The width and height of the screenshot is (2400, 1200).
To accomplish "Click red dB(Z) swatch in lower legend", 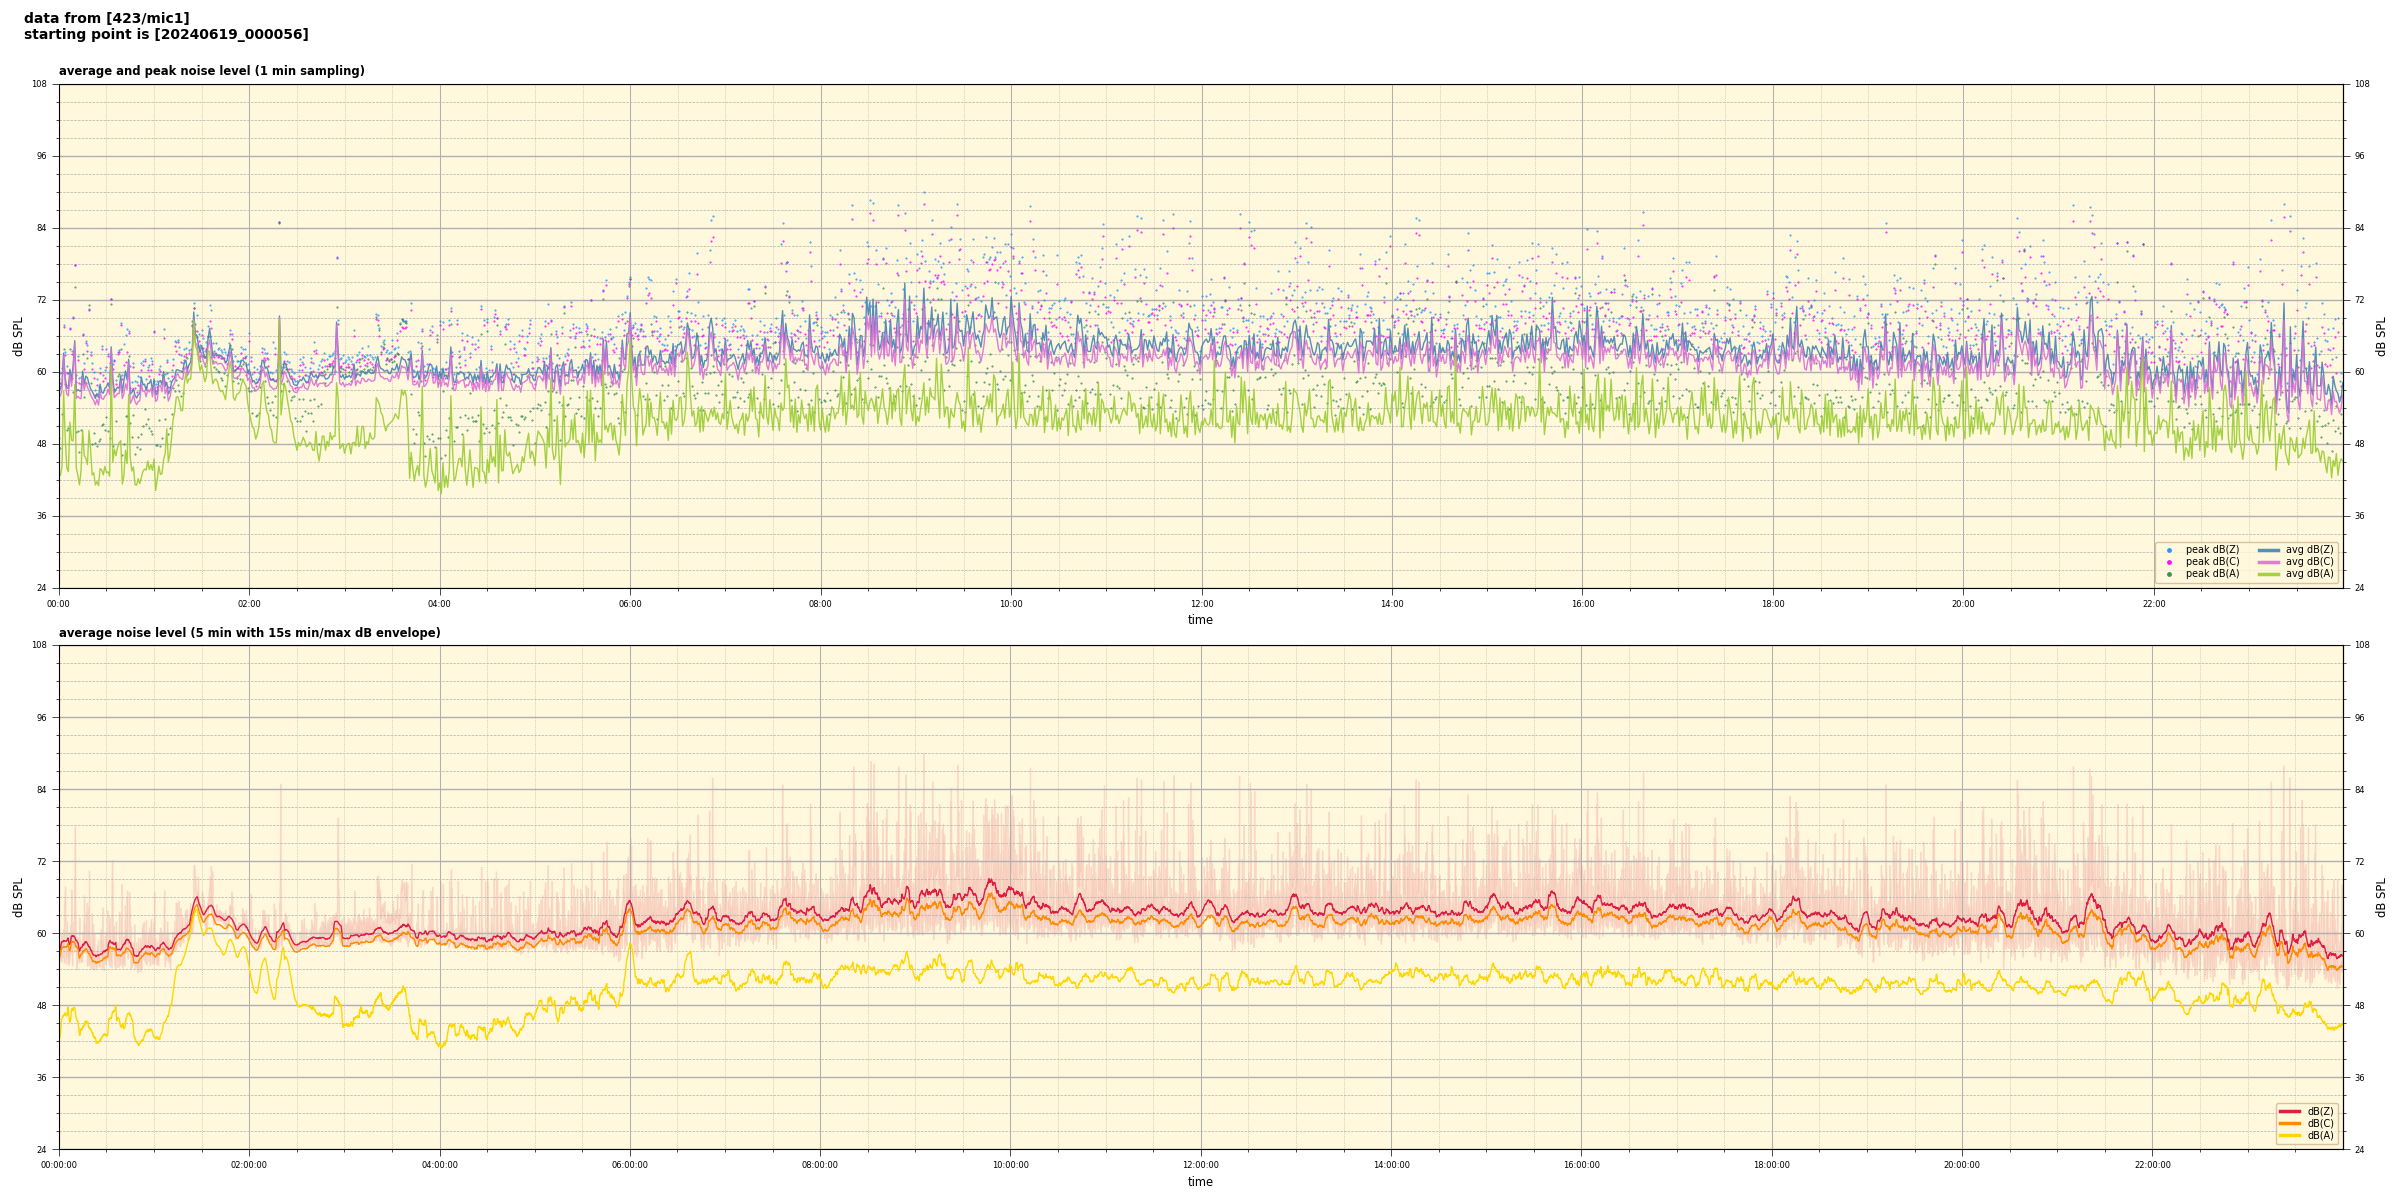I will coord(2290,1111).
